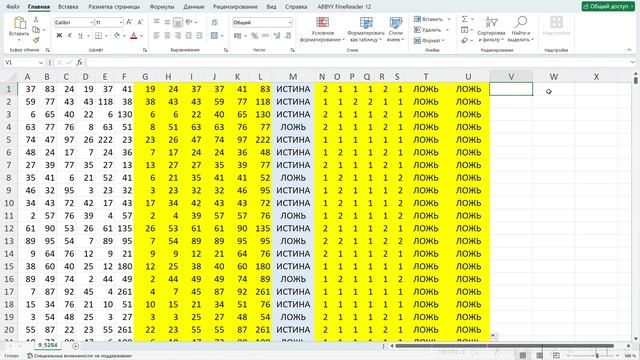Expand the formula bar chevron
The image size is (640, 360).
633,62
